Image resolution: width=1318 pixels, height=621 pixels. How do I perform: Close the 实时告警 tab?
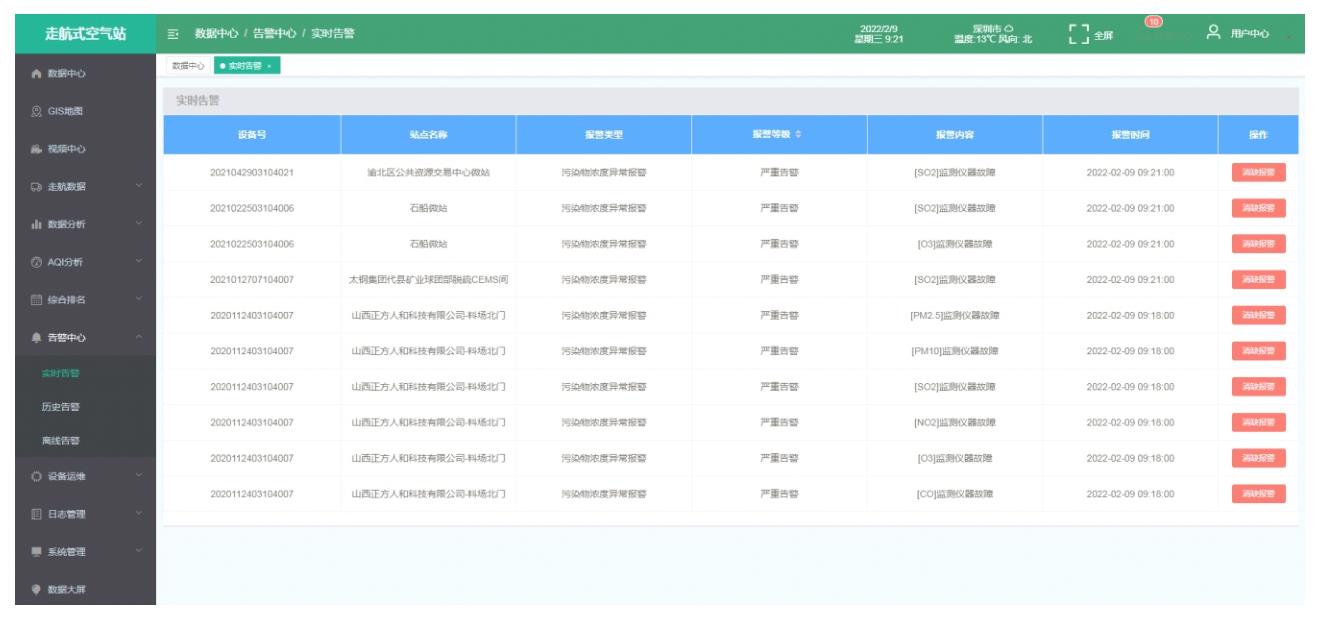(x=270, y=66)
